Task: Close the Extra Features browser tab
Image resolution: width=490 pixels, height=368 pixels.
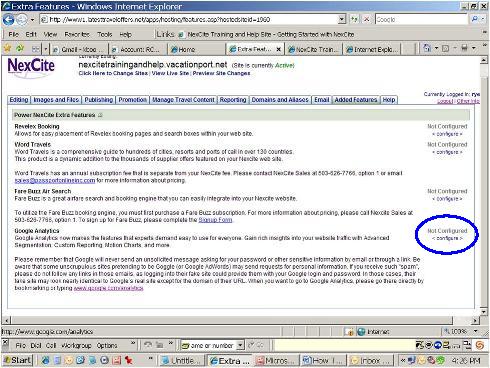Action: (279, 50)
